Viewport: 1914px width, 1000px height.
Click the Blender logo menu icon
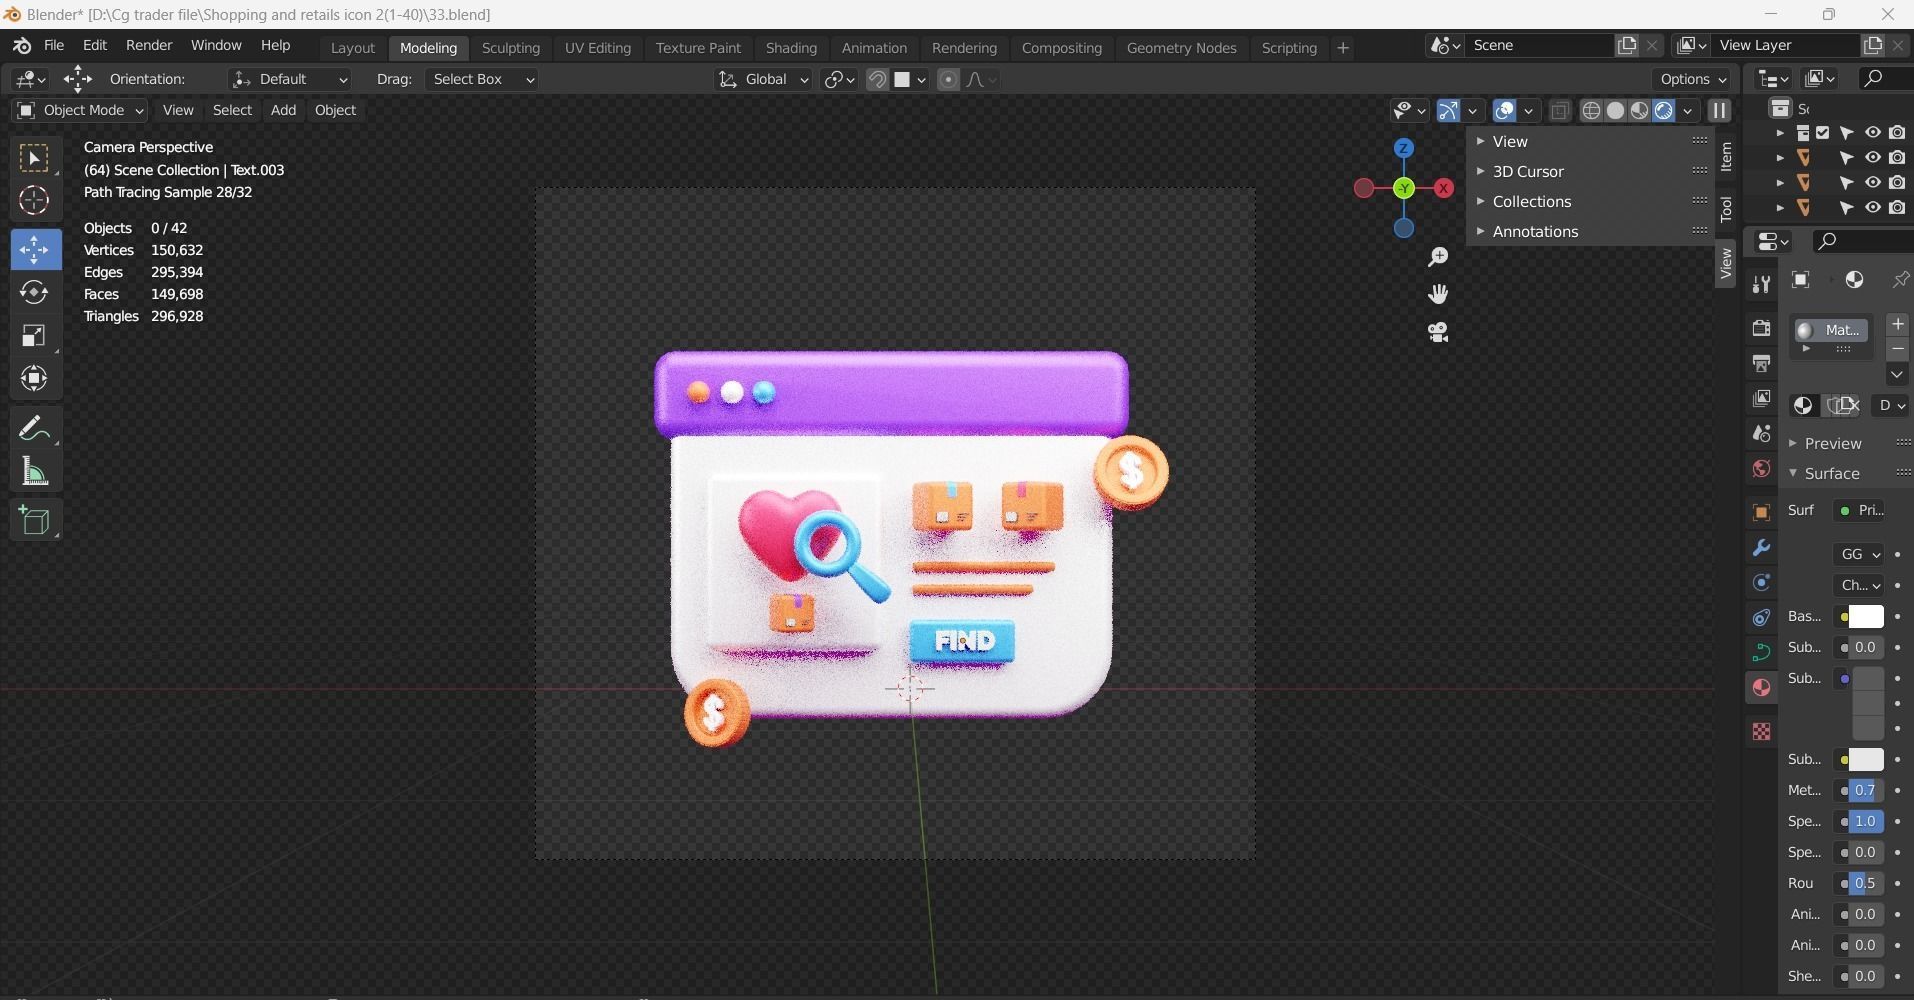(x=22, y=46)
